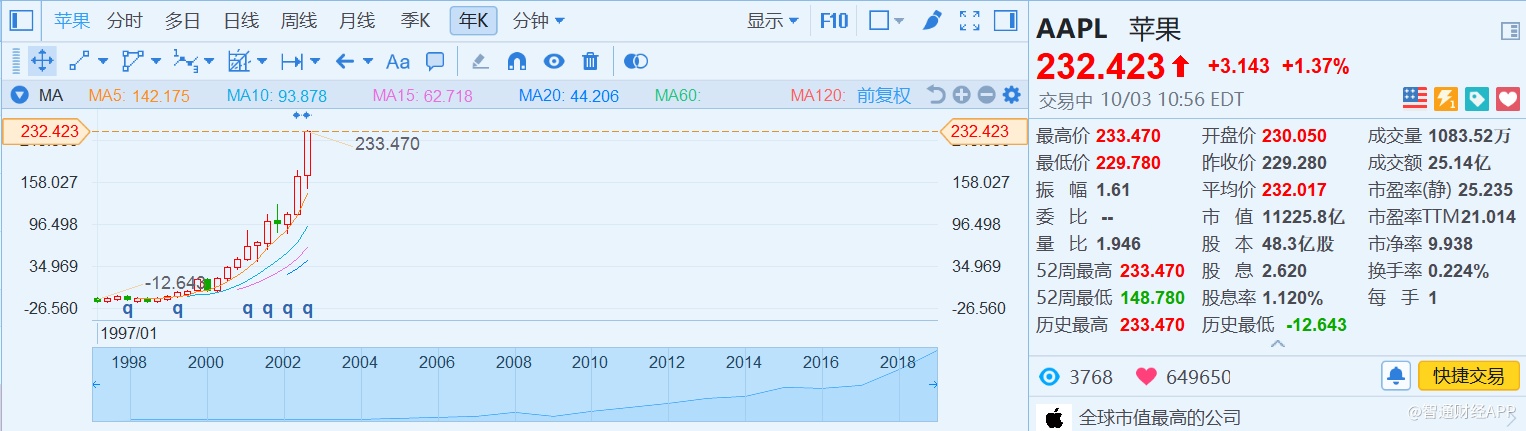Collapse the MA indicator round arrow
Viewport: 1526px width, 431px height.
tap(19, 96)
